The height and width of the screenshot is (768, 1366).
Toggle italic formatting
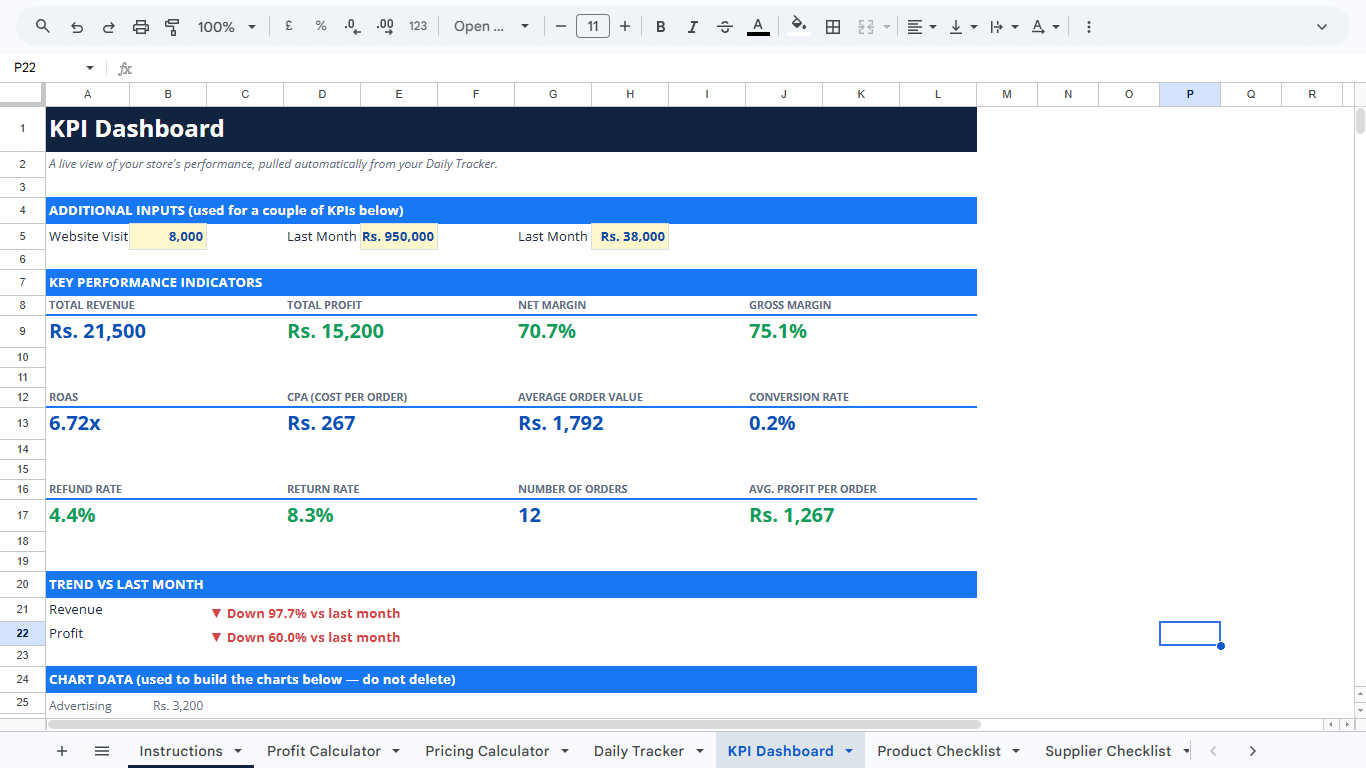693,27
